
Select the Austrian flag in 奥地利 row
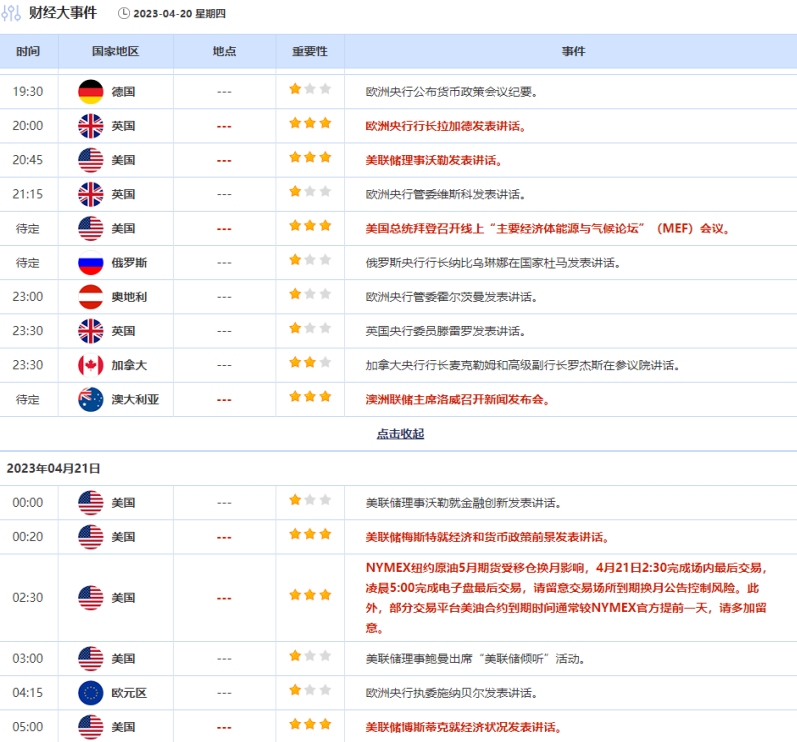click(x=90, y=297)
